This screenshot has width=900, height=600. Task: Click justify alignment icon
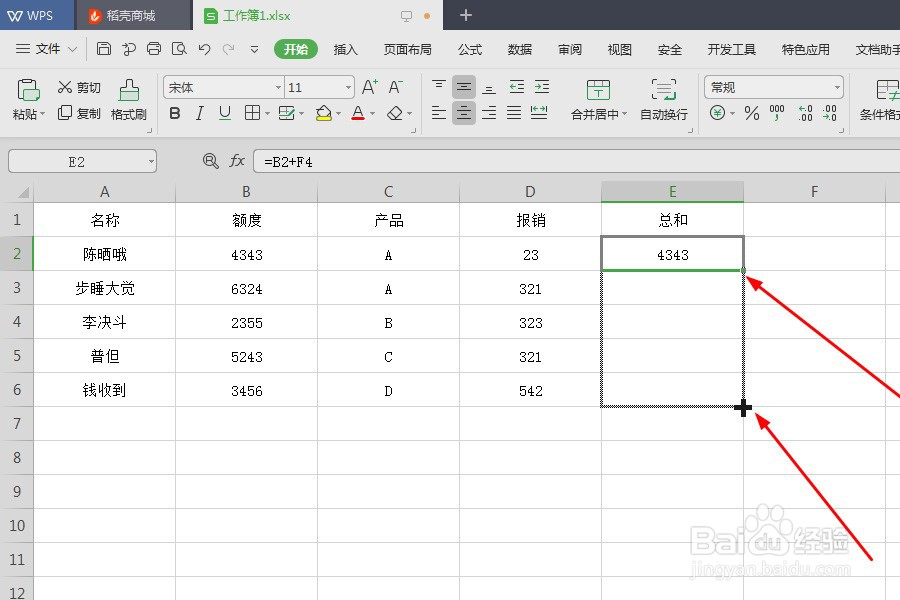pos(514,113)
